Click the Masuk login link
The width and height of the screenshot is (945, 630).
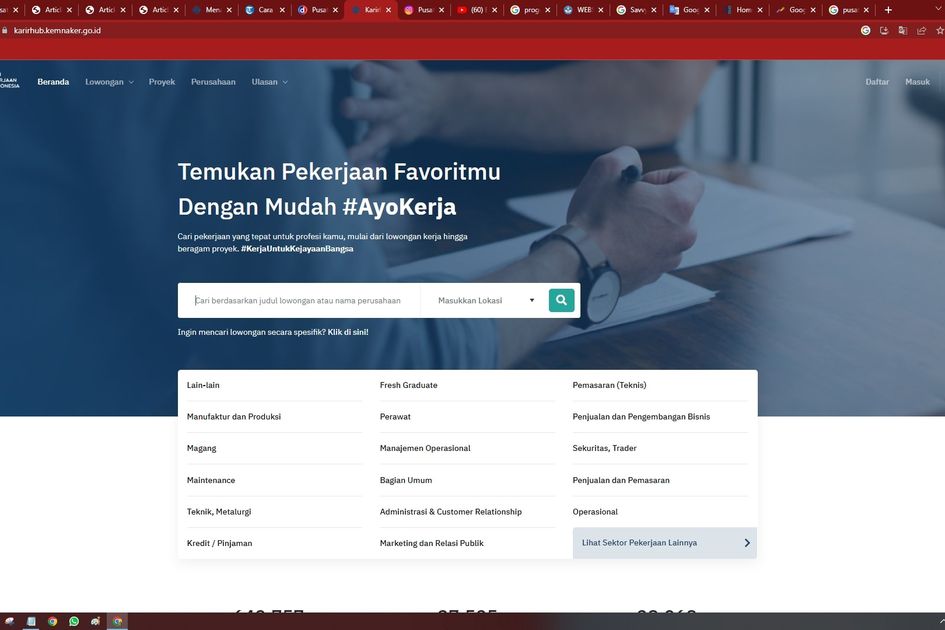917,82
